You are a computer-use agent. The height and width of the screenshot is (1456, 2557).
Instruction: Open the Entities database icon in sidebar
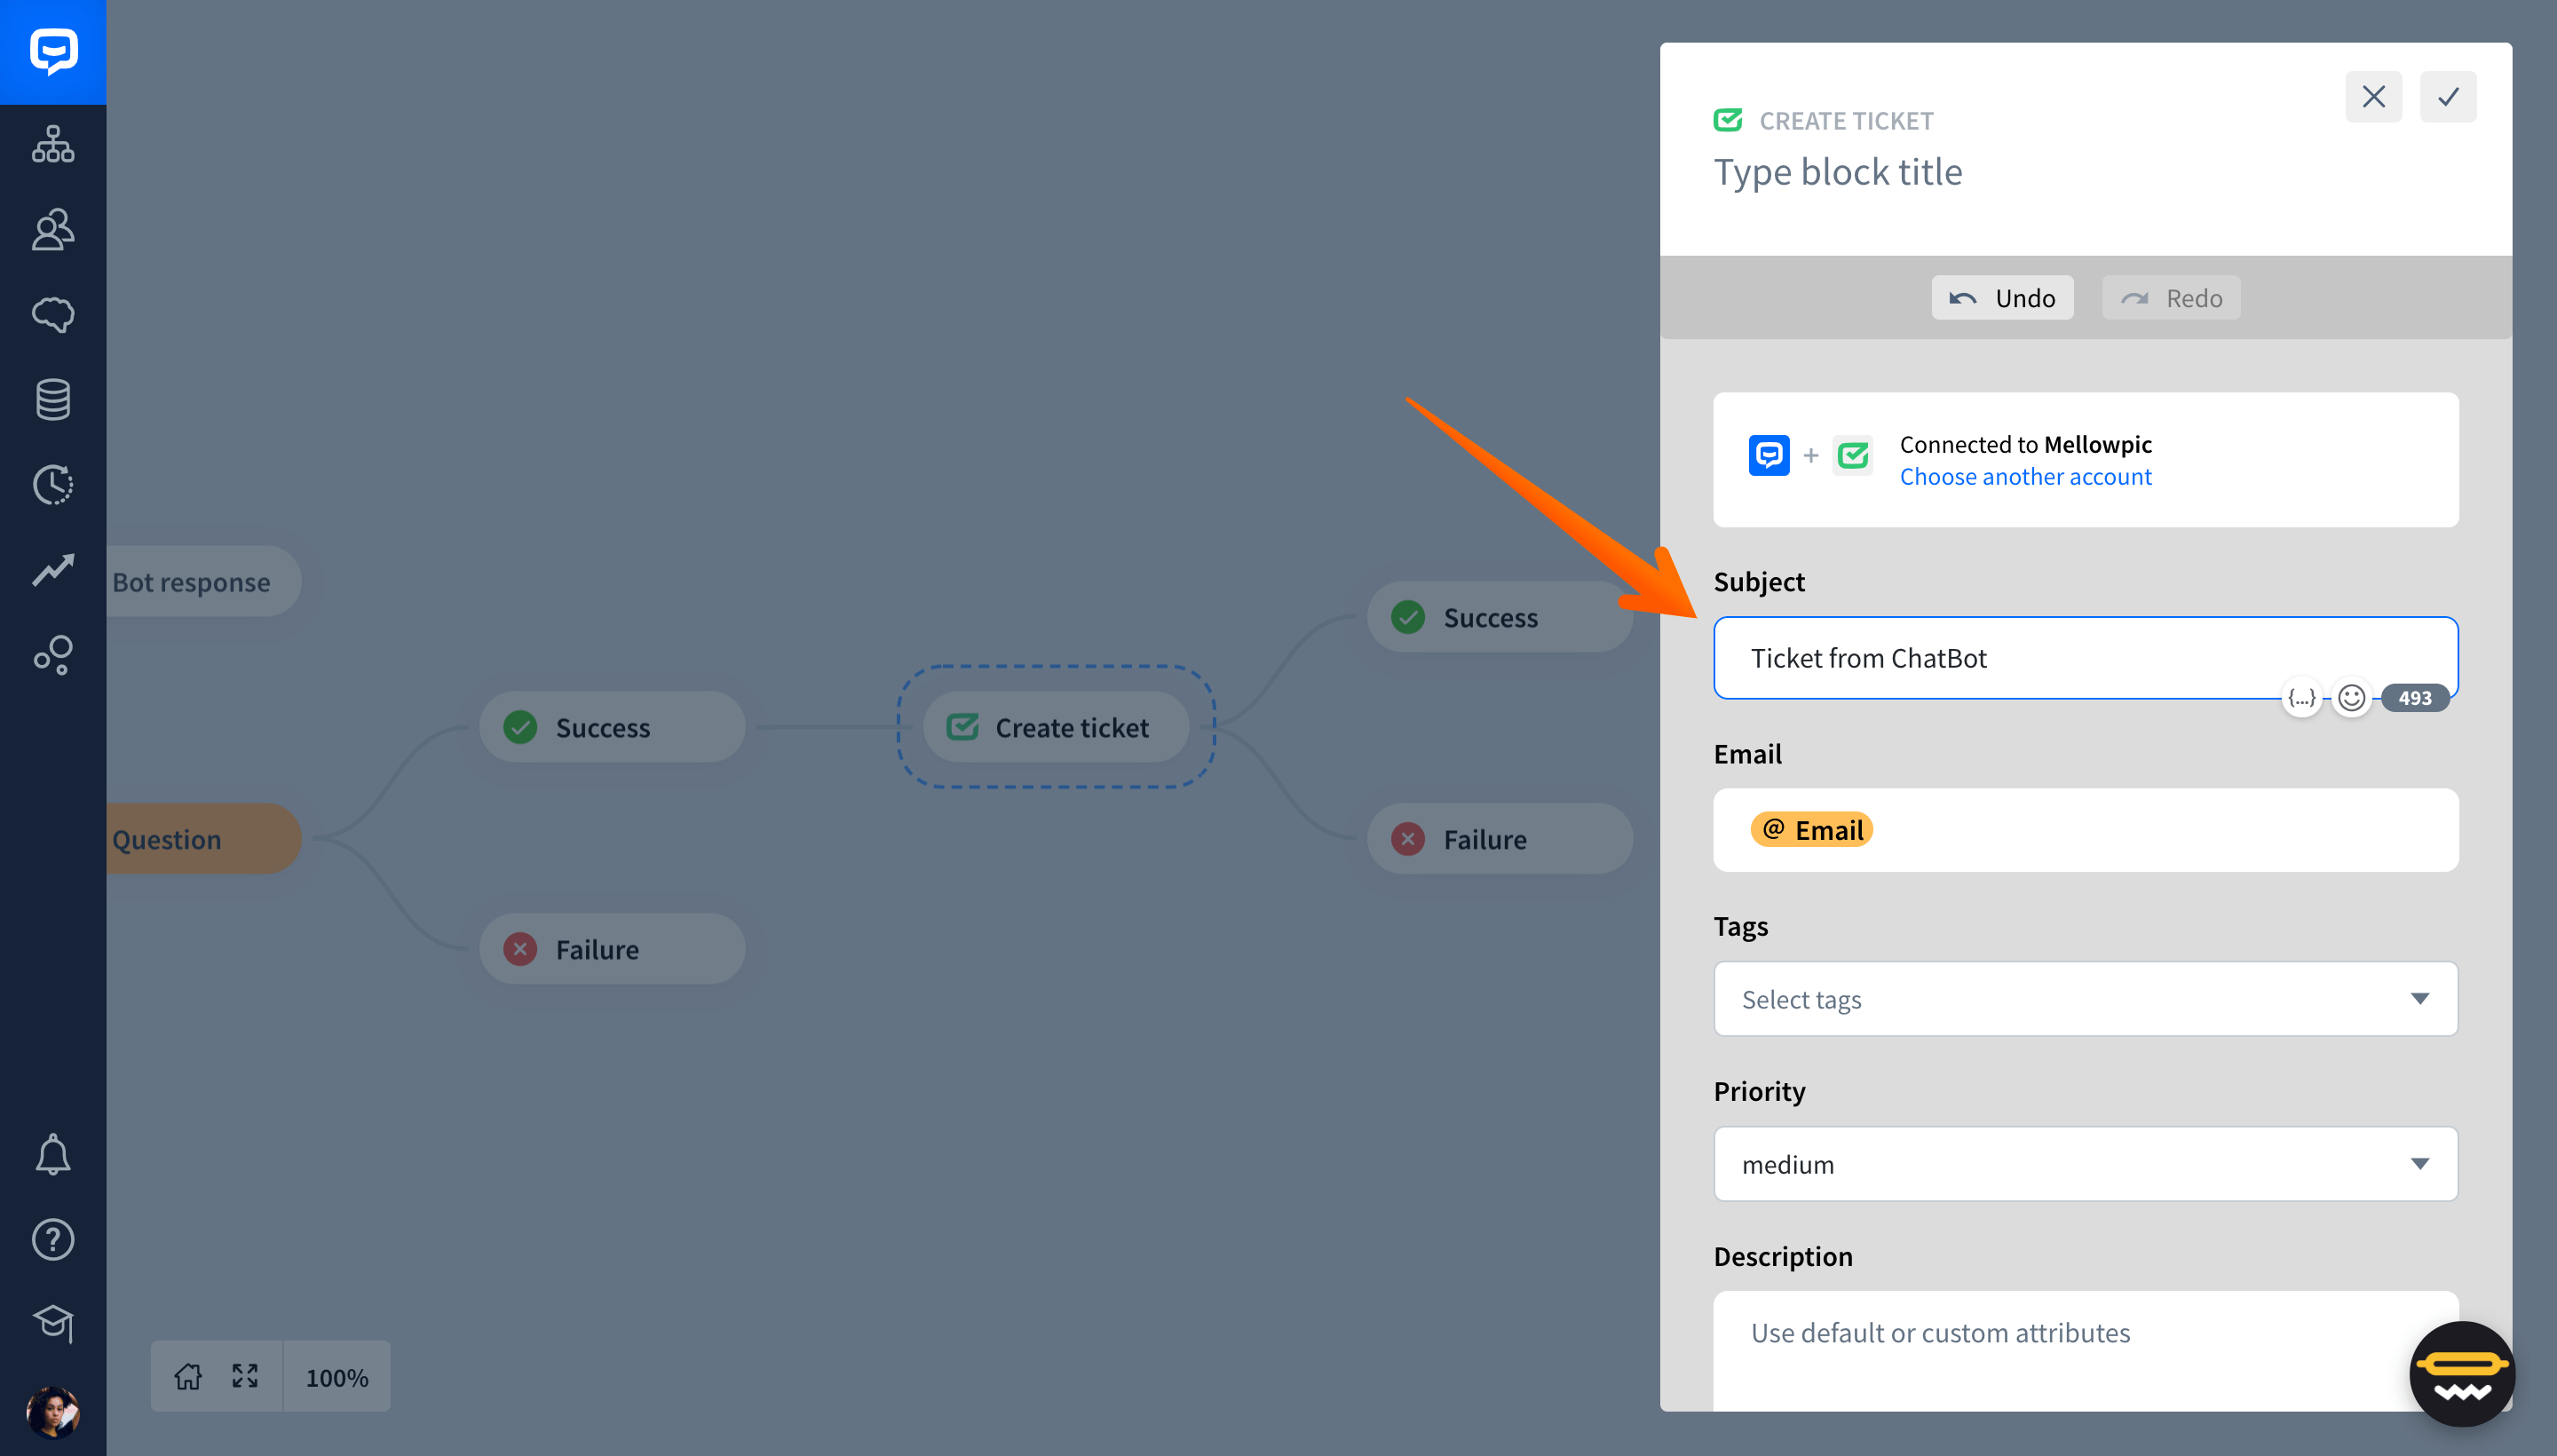tap(53, 400)
